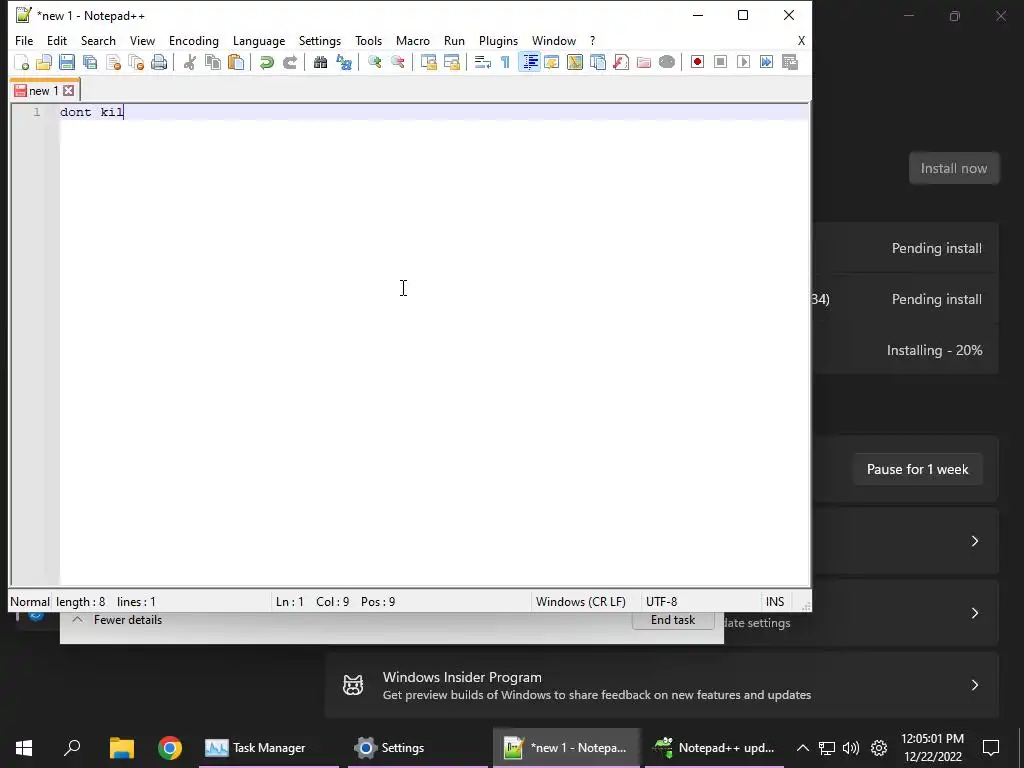The image size is (1024, 768).
Task: Open the Encoding menu
Action: click(194, 40)
